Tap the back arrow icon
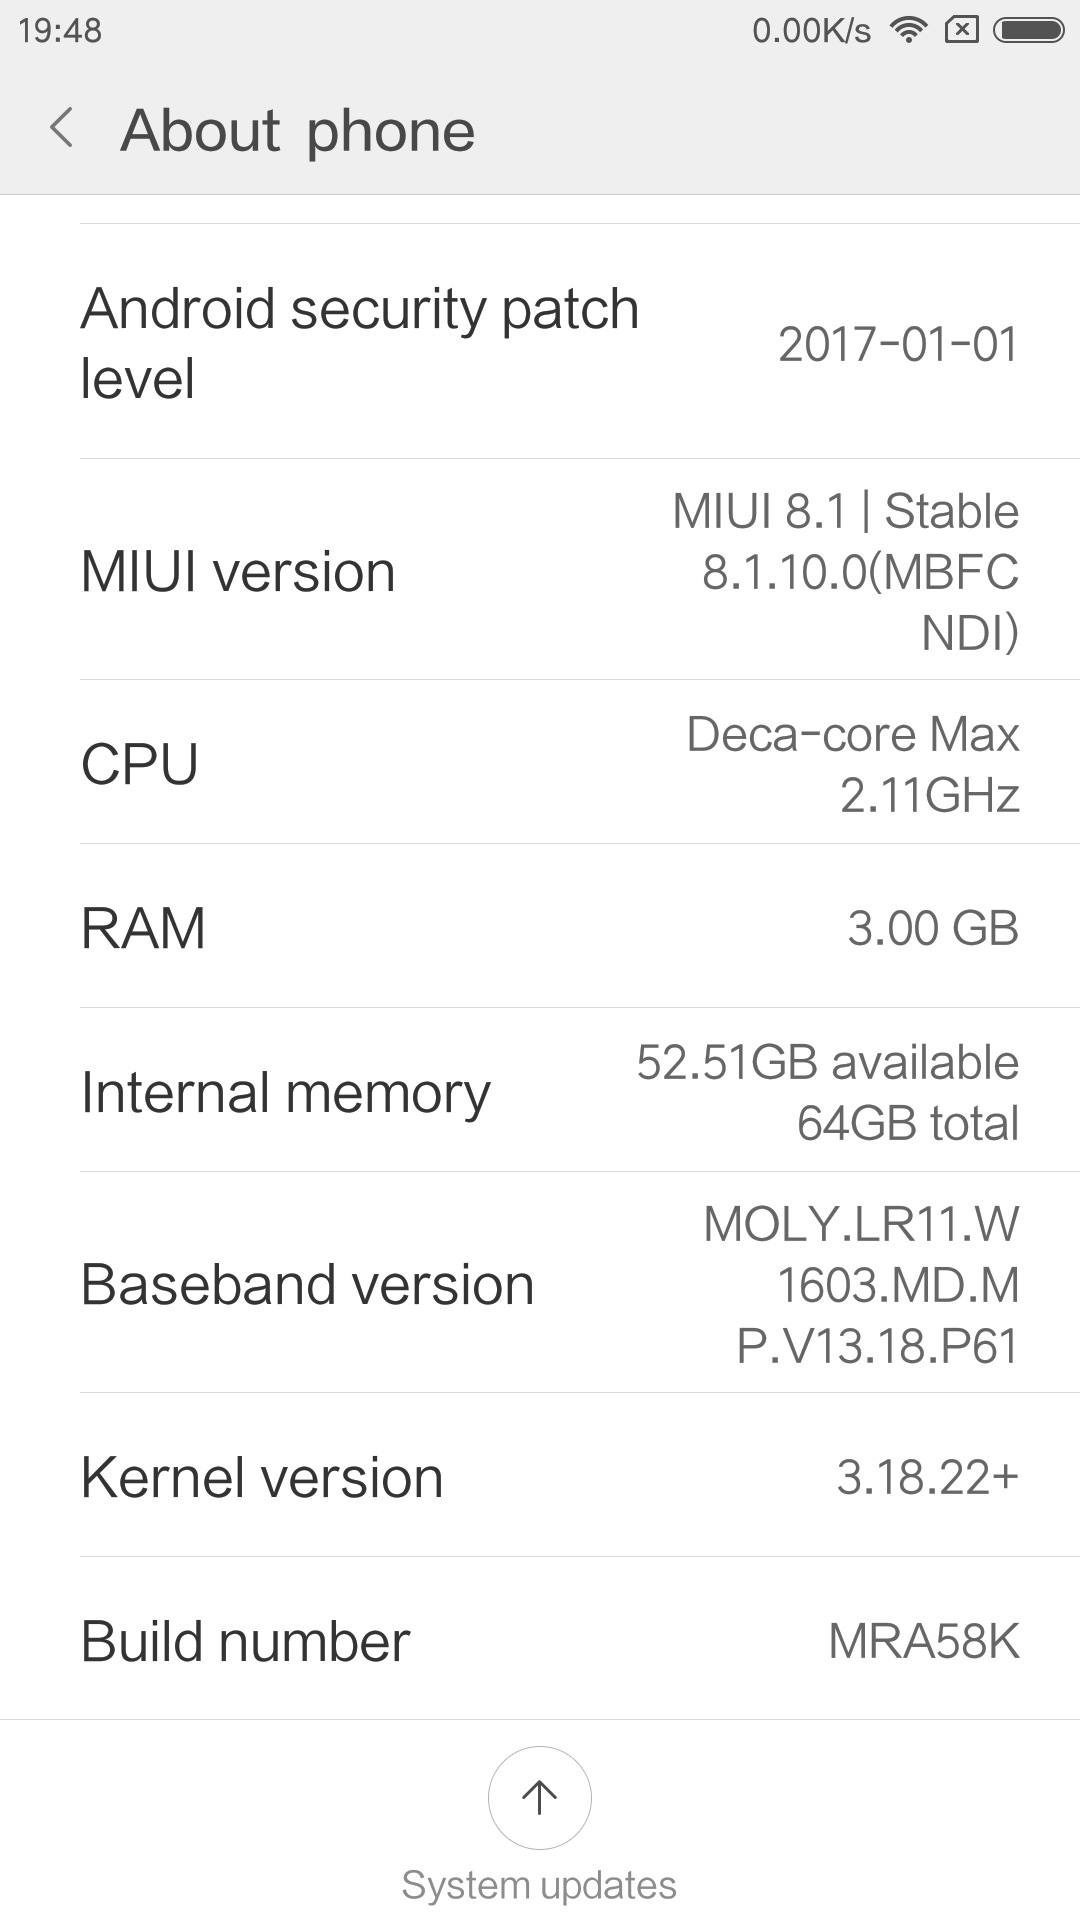The width and height of the screenshot is (1080, 1920). click(x=62, y=129)
